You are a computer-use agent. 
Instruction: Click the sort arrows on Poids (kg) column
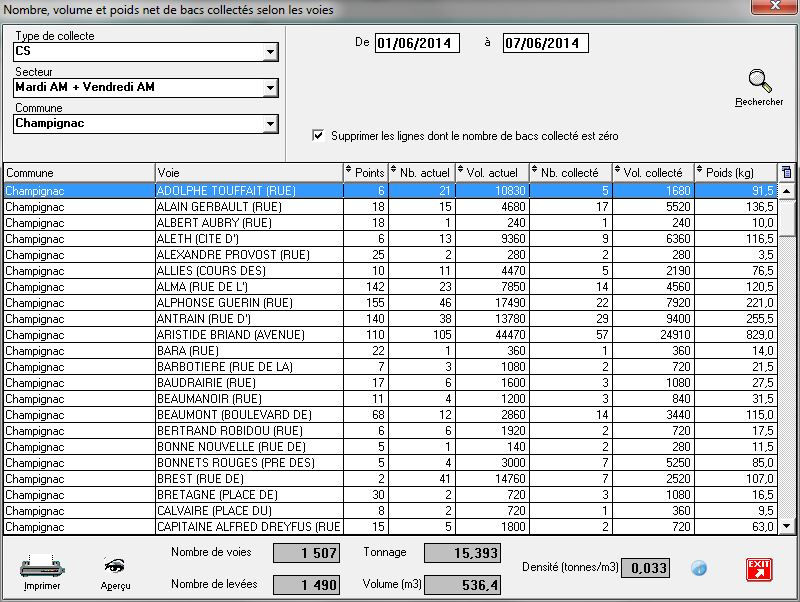(x=700, y=172)
